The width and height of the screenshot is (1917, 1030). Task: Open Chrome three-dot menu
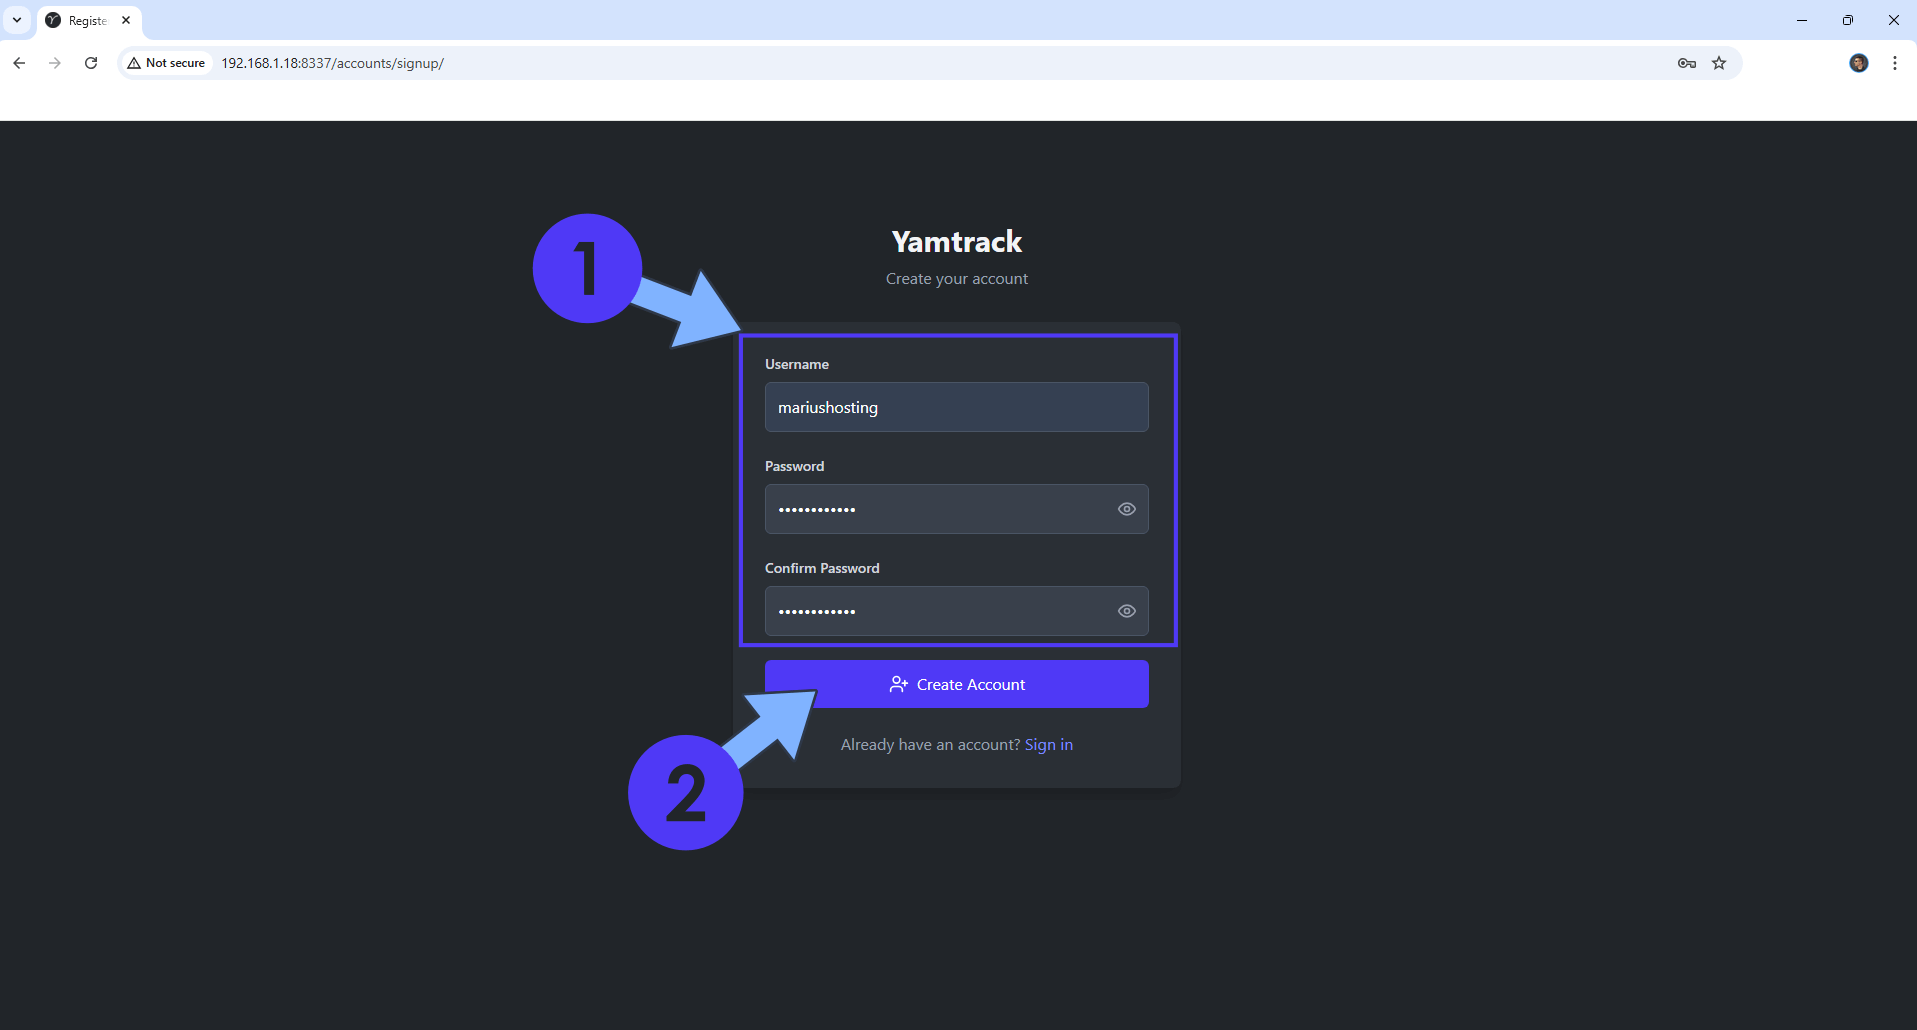1895,63
